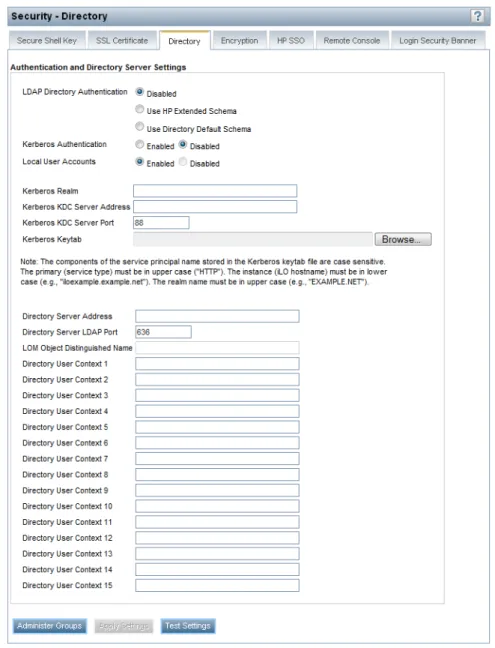Click the 'Authentication and Directory Server Settings' heading
Screen dimensions: 495x648
[98, 67]
